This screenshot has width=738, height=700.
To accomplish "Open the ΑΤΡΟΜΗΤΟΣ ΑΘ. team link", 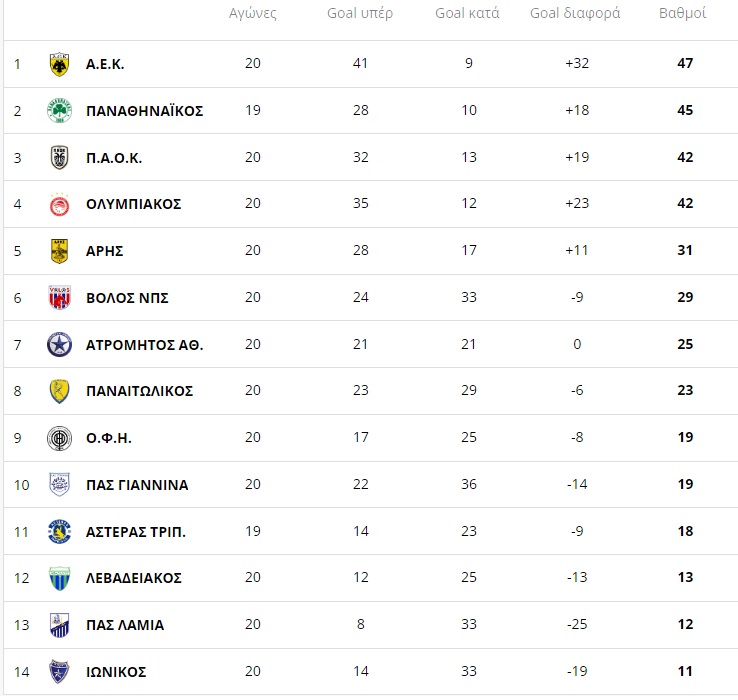I will (x=144, y=345).
